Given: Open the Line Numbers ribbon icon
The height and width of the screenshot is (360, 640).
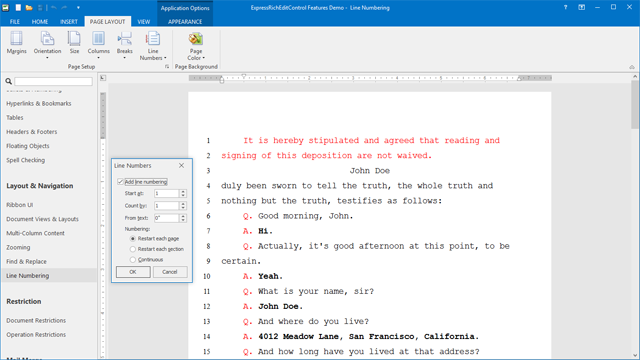Looking at the screenshot, I should 153,46.
